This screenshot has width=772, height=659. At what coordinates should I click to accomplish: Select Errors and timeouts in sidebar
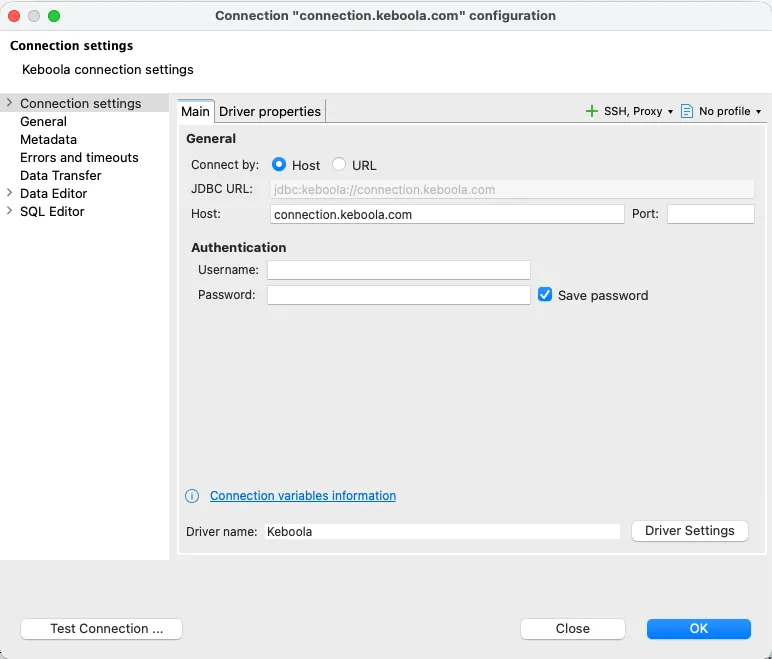[79, 157]
